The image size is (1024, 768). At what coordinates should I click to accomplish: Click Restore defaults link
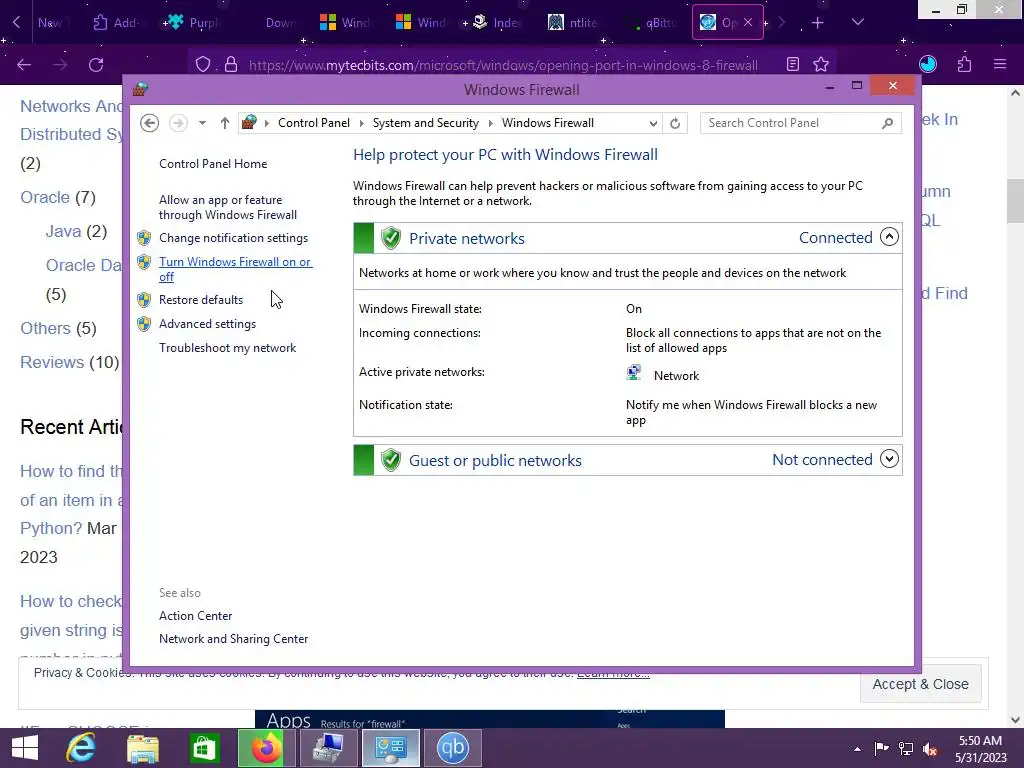coord(200,300)
